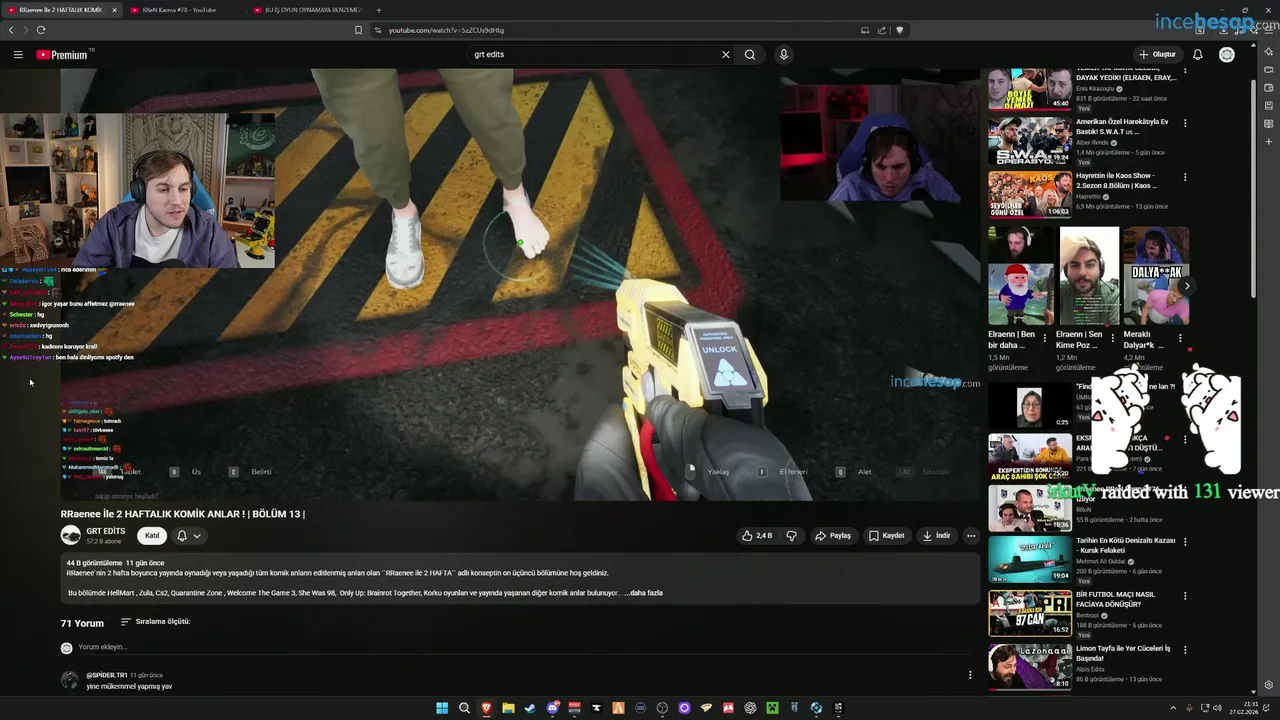Viewport: 1280px width, 720px height.
Task: Show hidden system tray icons chevron
Action: click(1174, 708)
